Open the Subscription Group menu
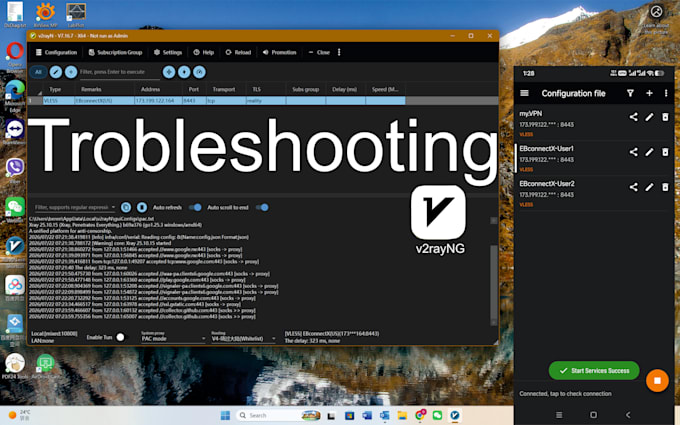This screenshot has width=680, height=425. [115, 52]
